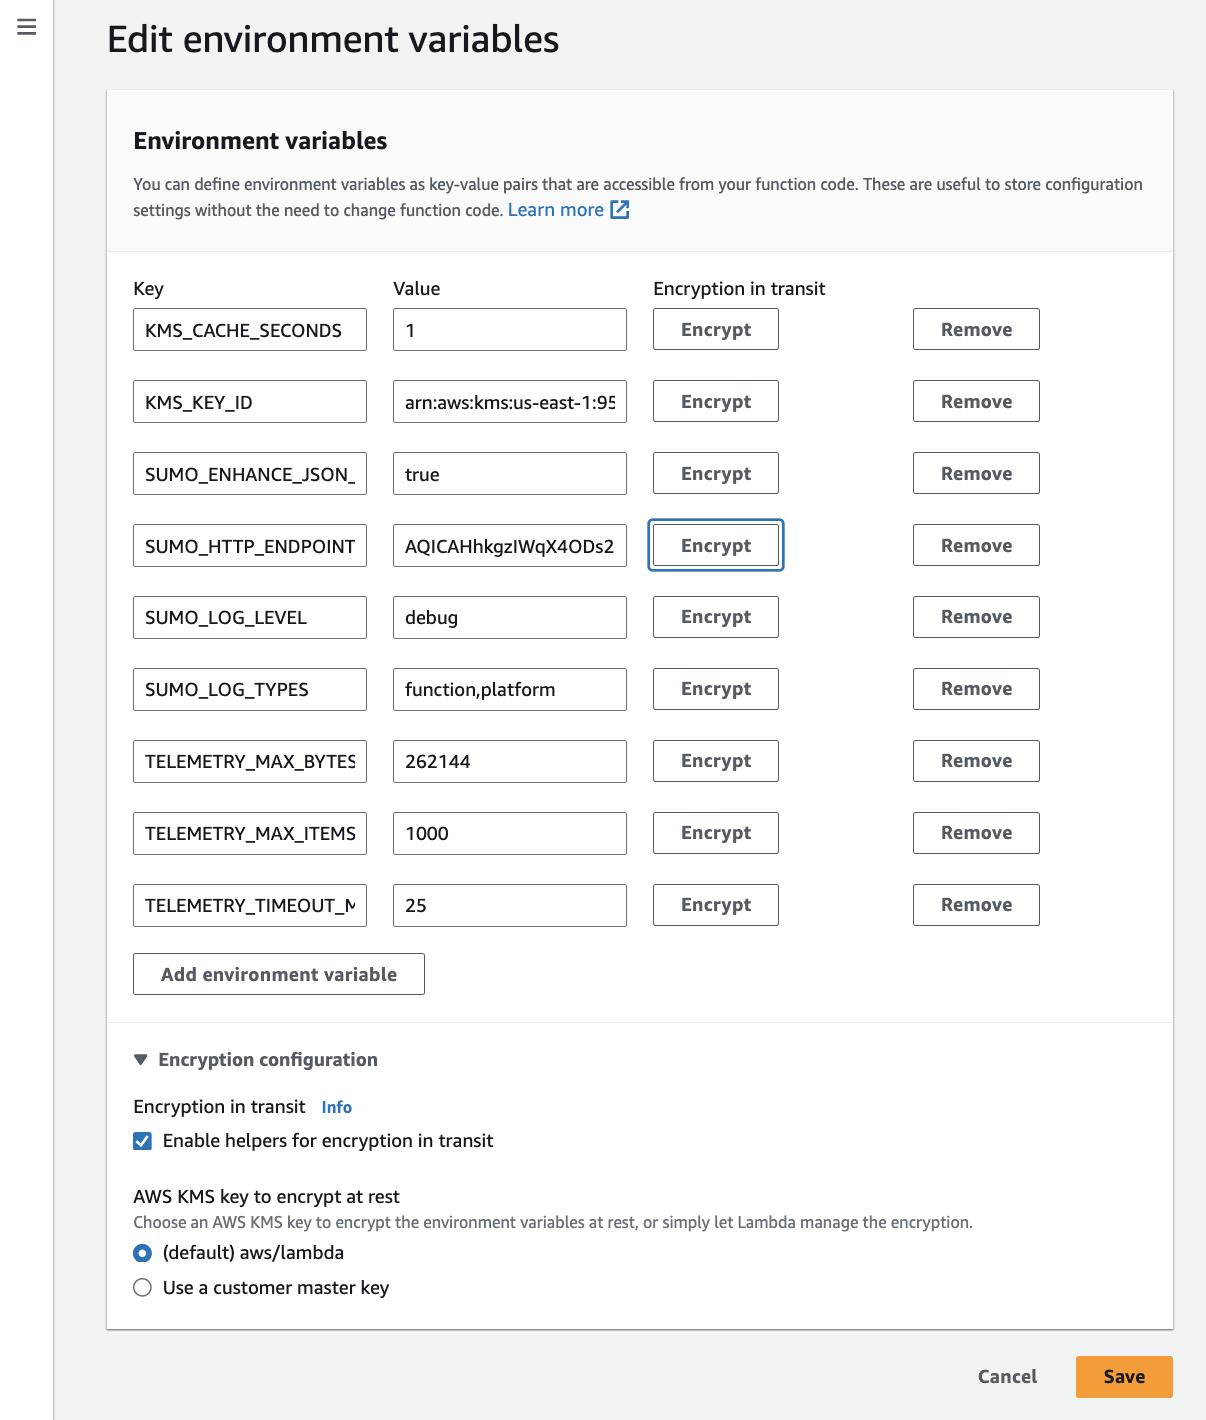
Task: Cancel editing environment variables
Action: tap(1006, 1376)
